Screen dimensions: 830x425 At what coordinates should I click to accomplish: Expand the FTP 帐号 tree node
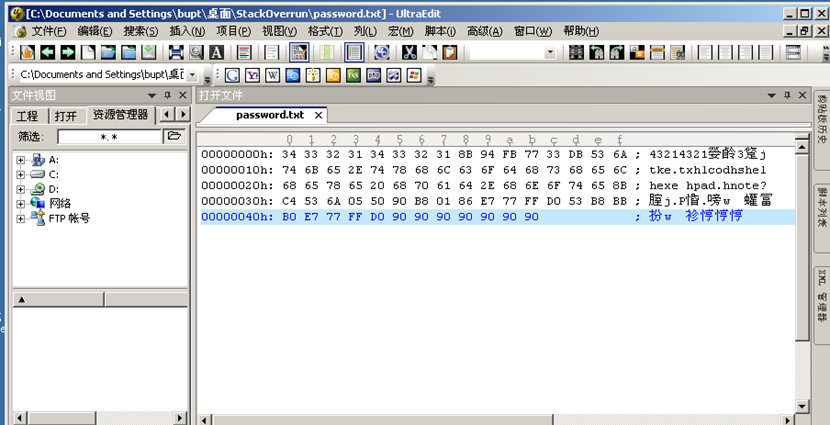pyautogui.click(x=20, y=217)
